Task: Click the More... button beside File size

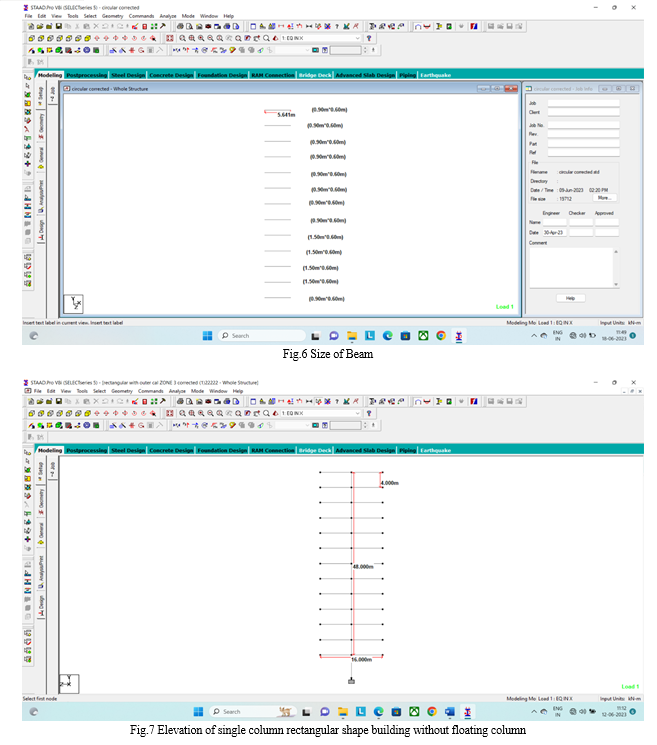Action: coord(605,198)
